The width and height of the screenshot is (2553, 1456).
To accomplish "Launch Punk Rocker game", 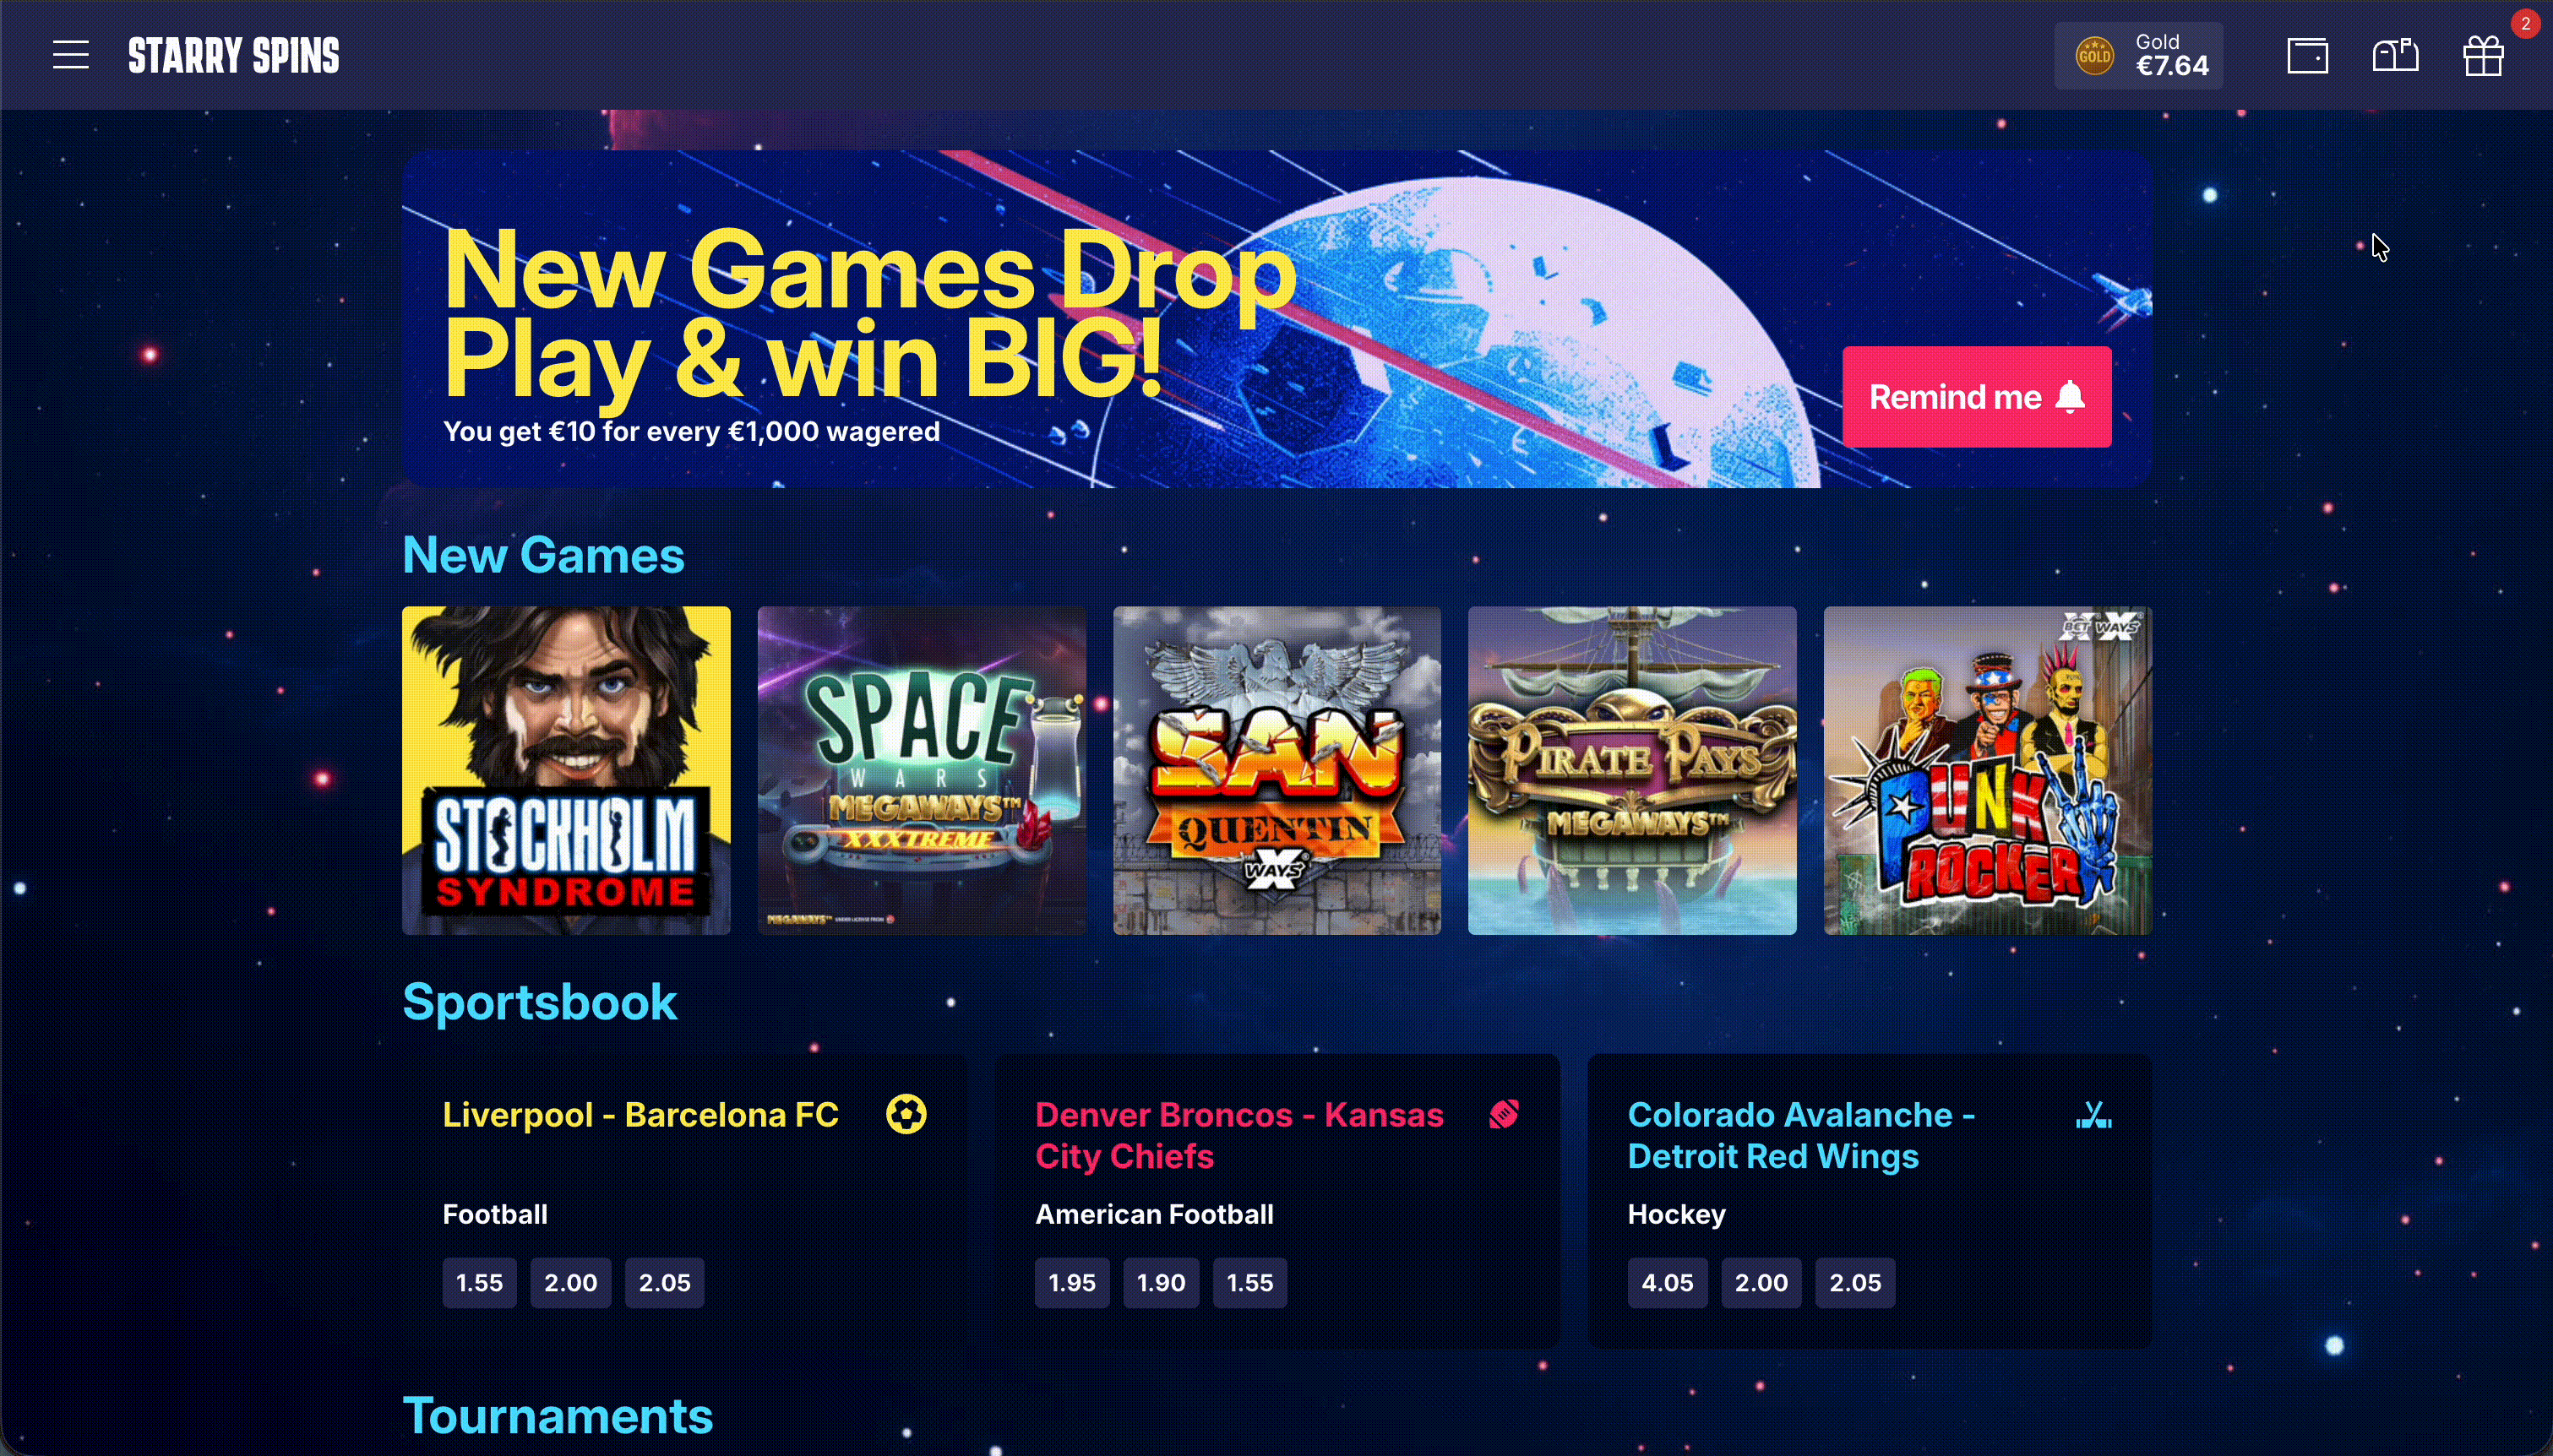I will tap(1987, 770).
